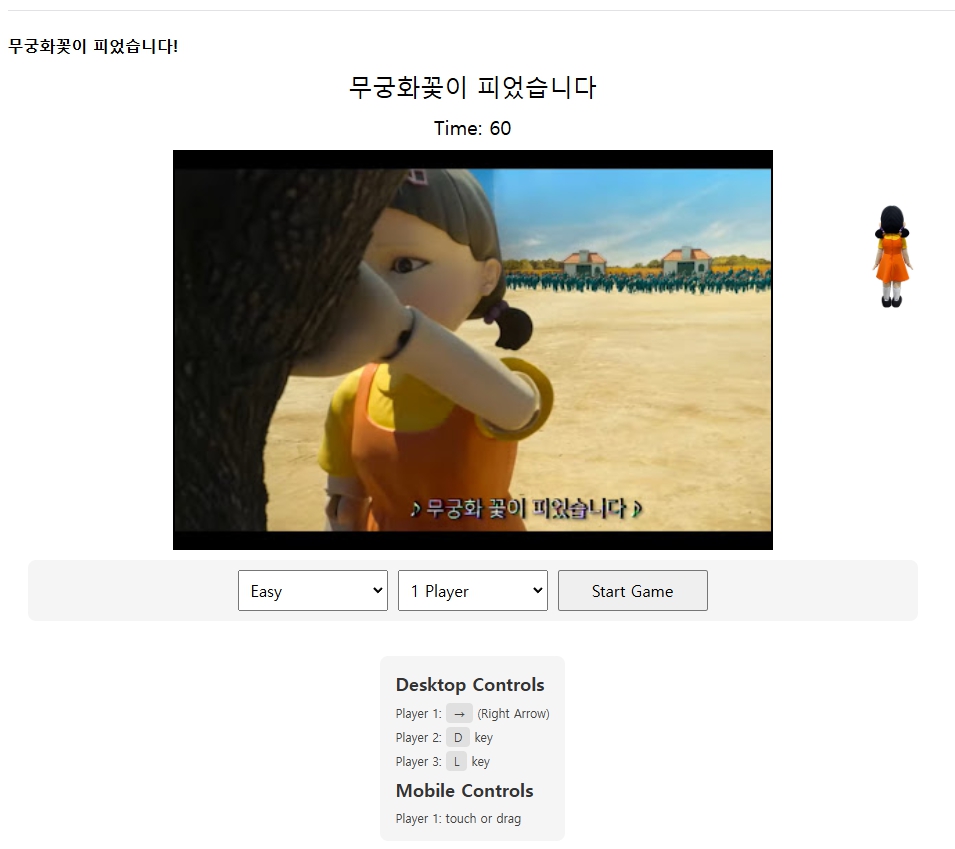Image resolution: width=955 pixels, height=849 pixels.
Task: Click the (Right Arrow) label text
Action: [513, 714]
